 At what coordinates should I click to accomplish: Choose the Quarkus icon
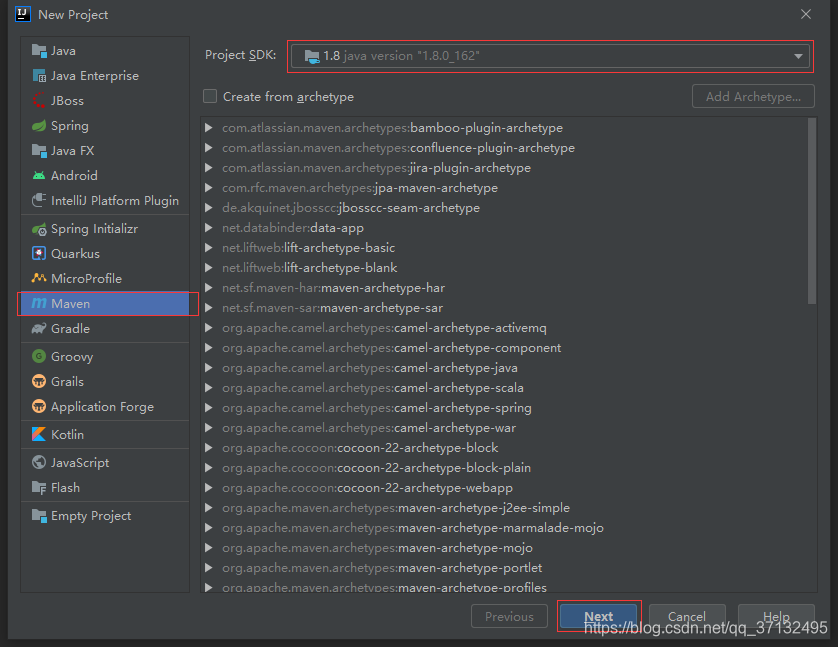(x=39, y=254)
